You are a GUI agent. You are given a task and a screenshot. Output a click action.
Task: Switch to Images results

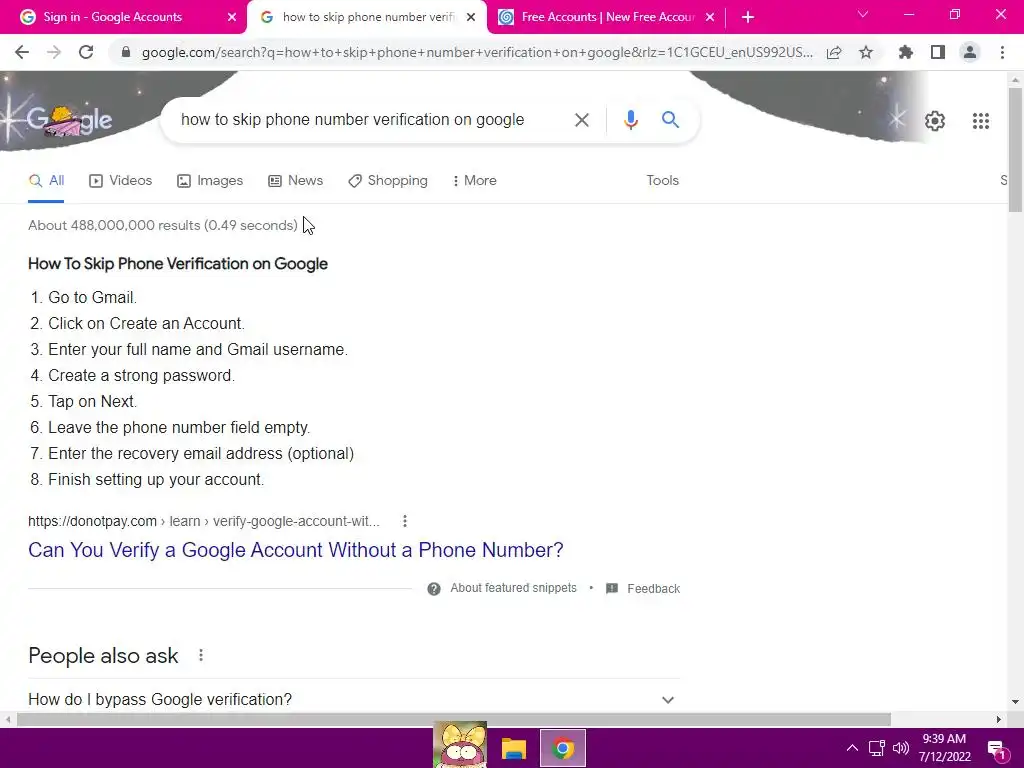click(210, 181)
